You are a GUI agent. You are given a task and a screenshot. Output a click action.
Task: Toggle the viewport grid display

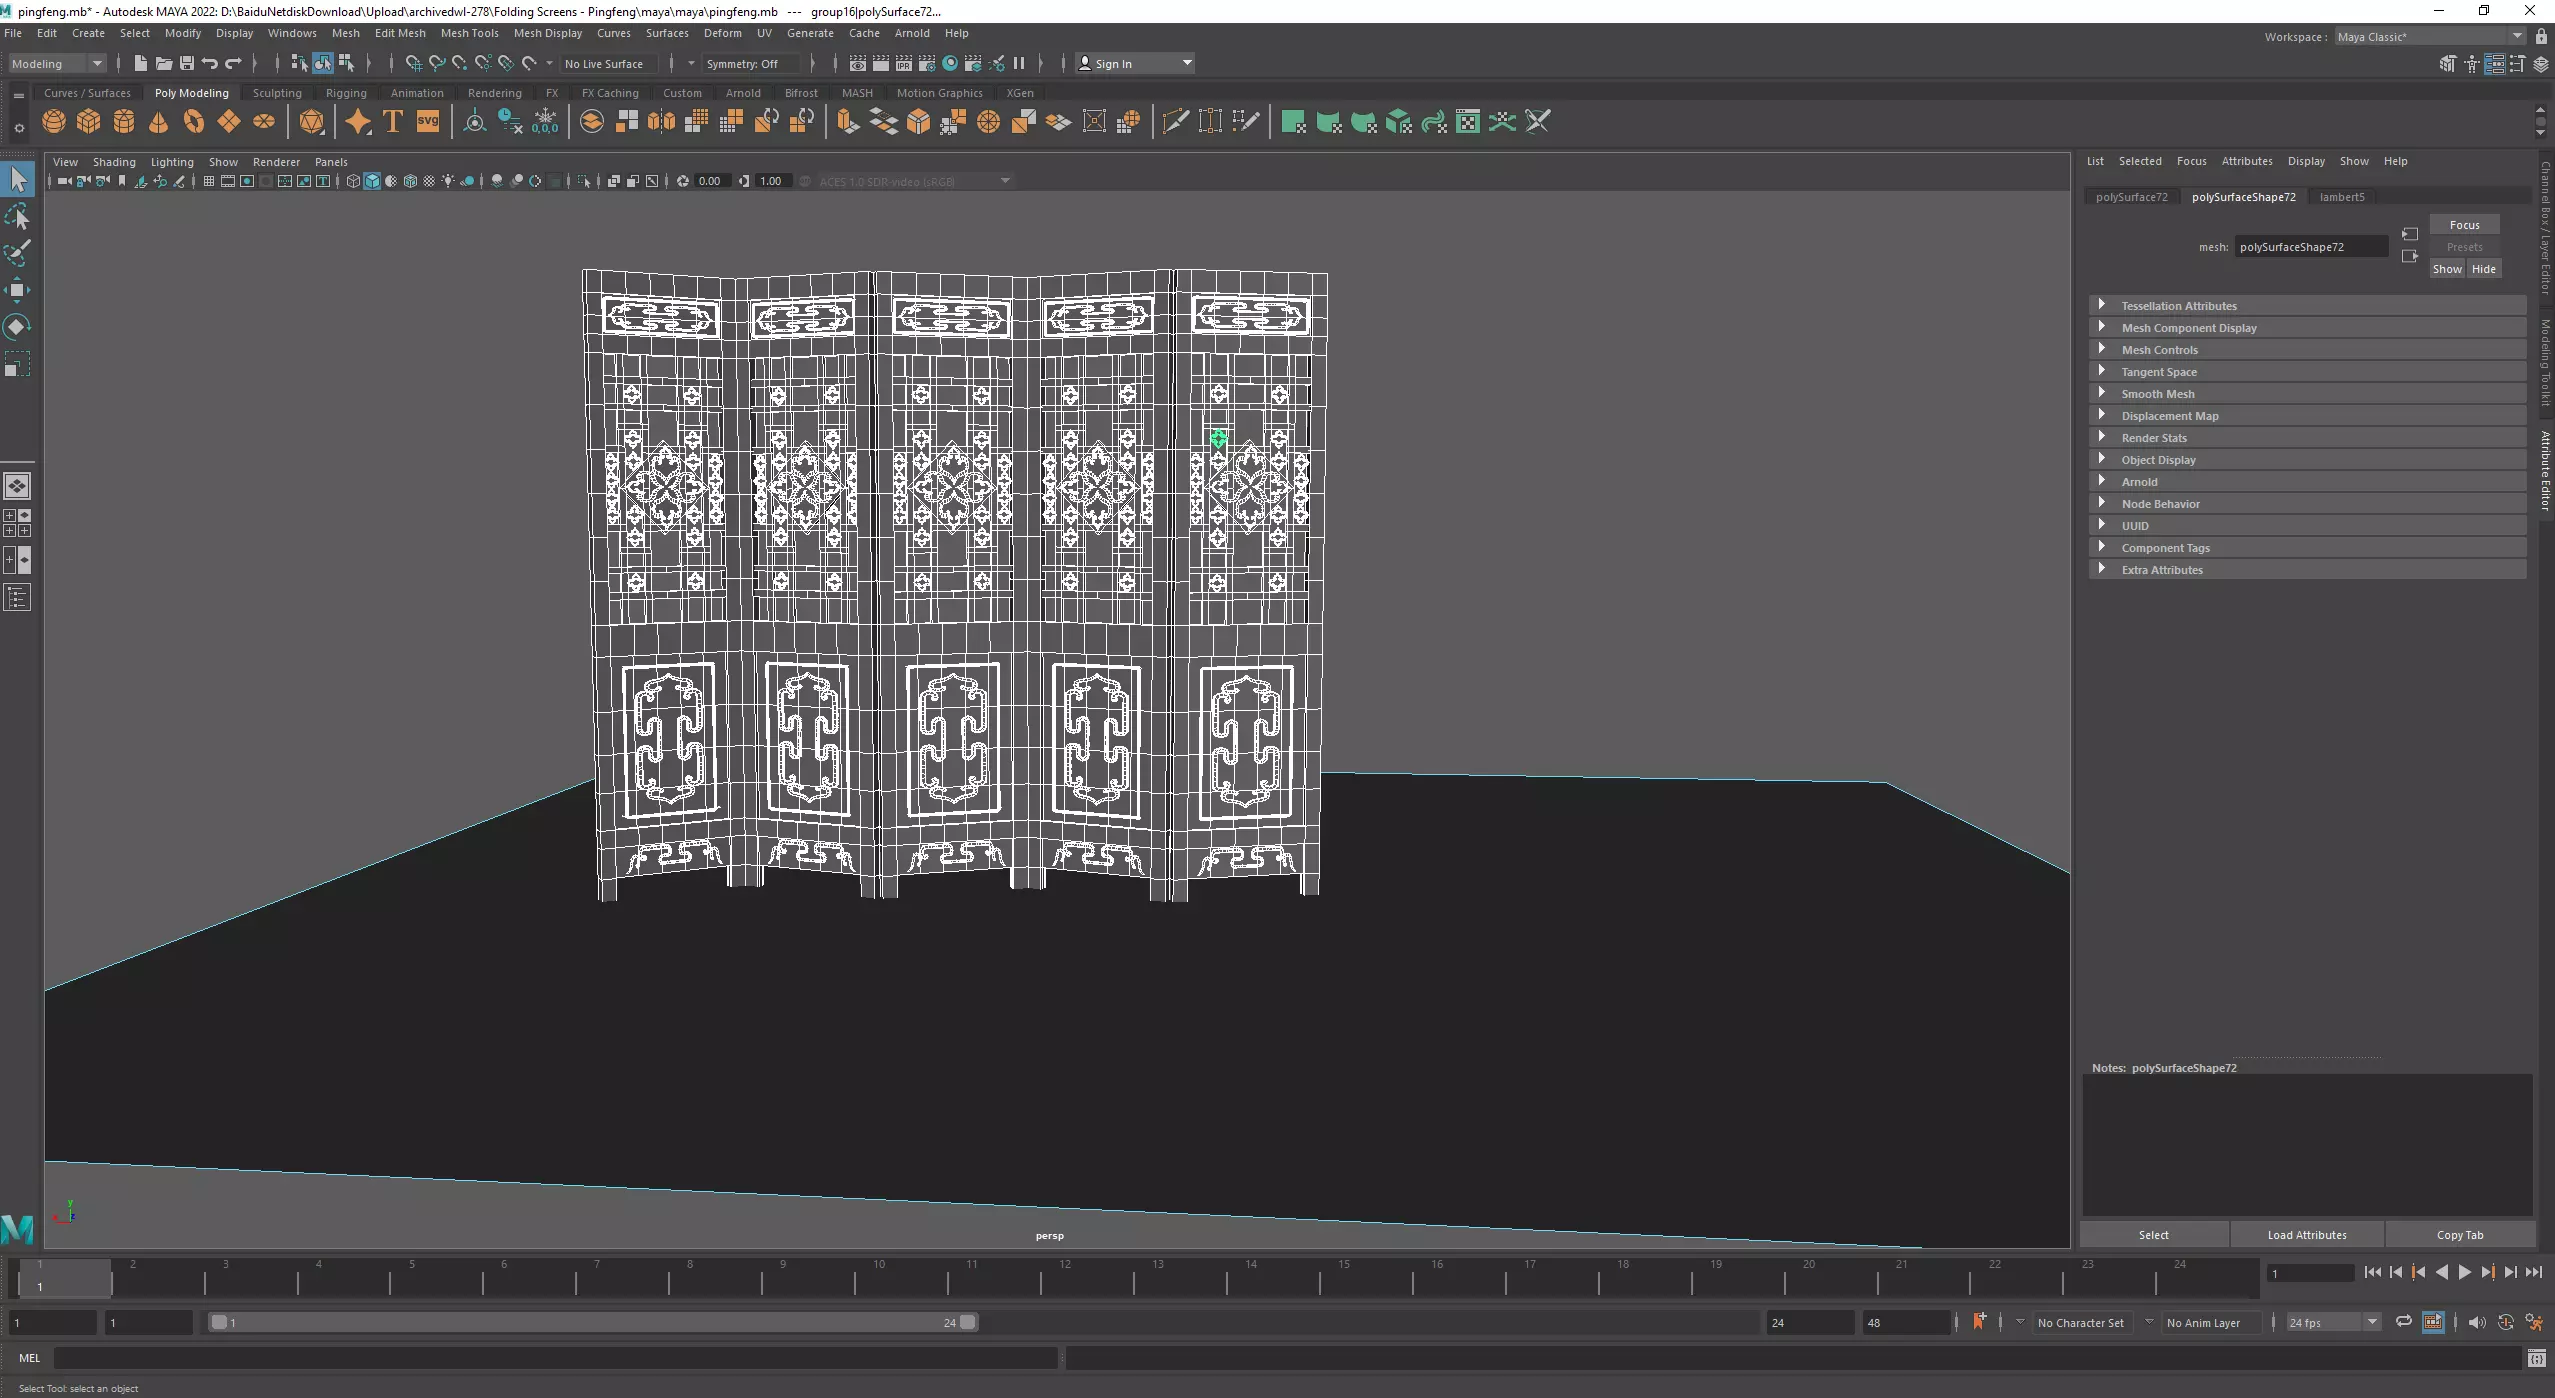tap(208, 181)
